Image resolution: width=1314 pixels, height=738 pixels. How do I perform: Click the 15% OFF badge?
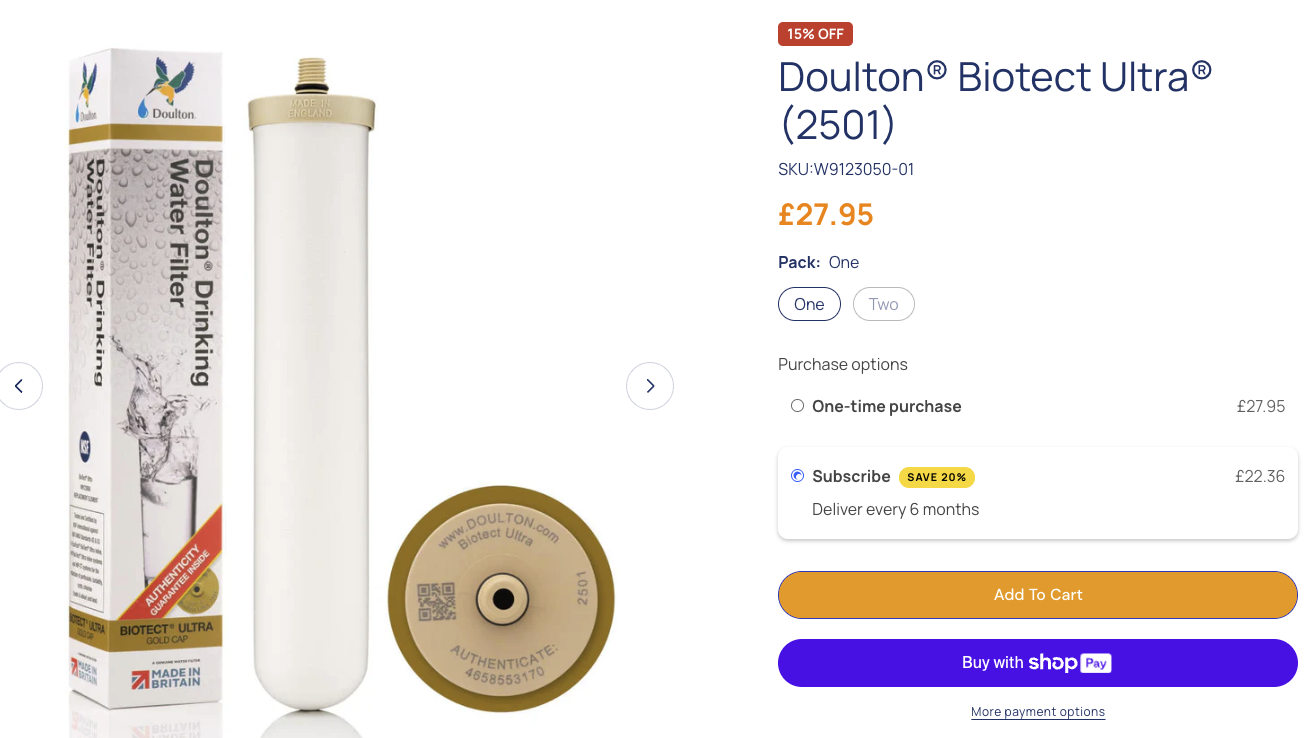pyautogui.click(x=815, y=34)
